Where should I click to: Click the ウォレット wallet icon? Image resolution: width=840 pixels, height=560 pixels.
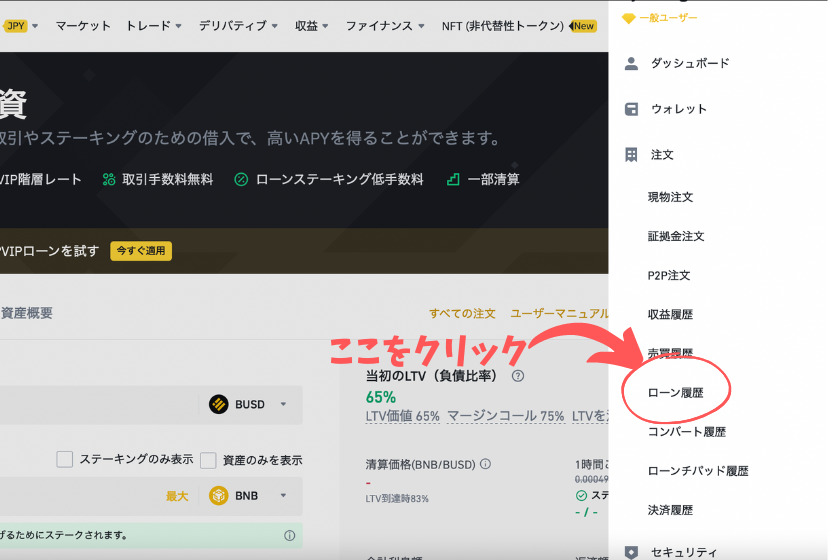click(632, 109)
